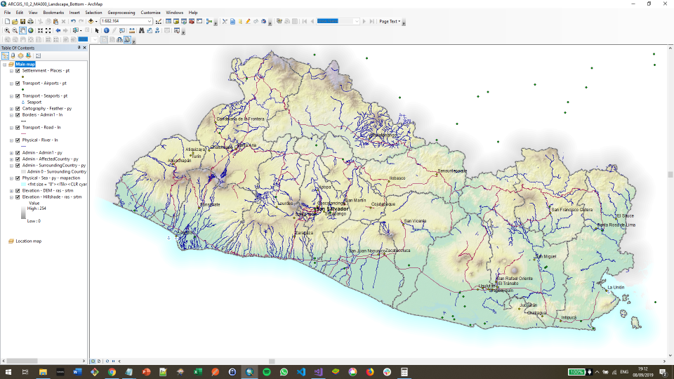Click the Hillshade grayscale color ramp

pos(23,213)
